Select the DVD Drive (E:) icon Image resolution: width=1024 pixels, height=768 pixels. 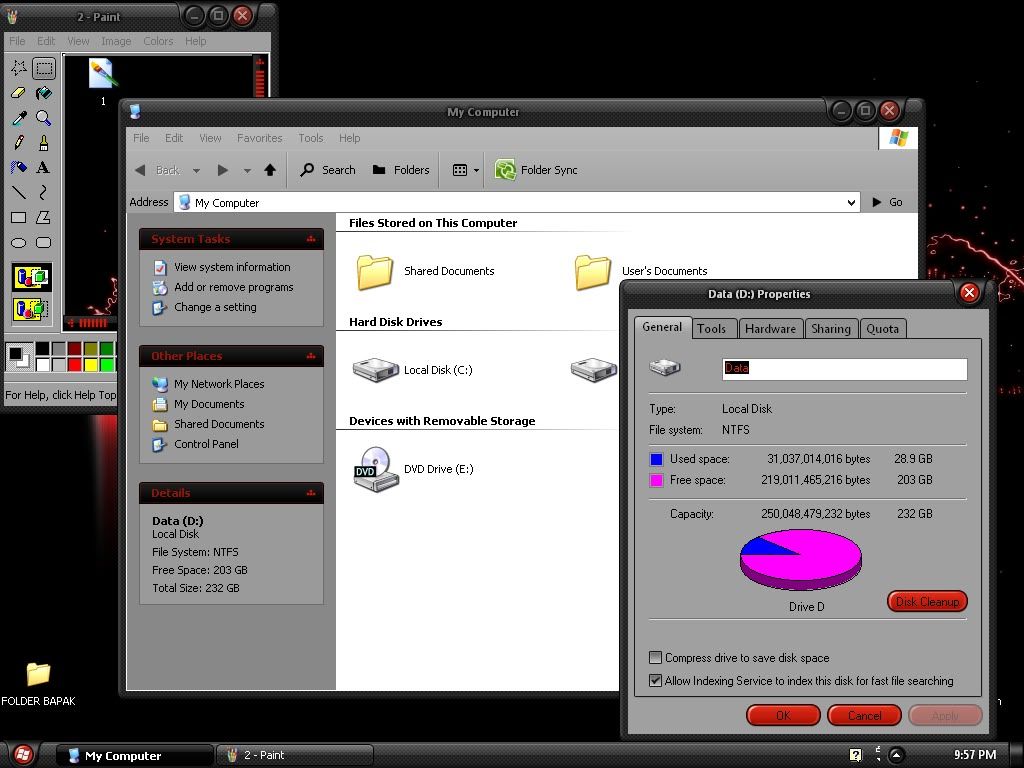(x=376, y=469)
